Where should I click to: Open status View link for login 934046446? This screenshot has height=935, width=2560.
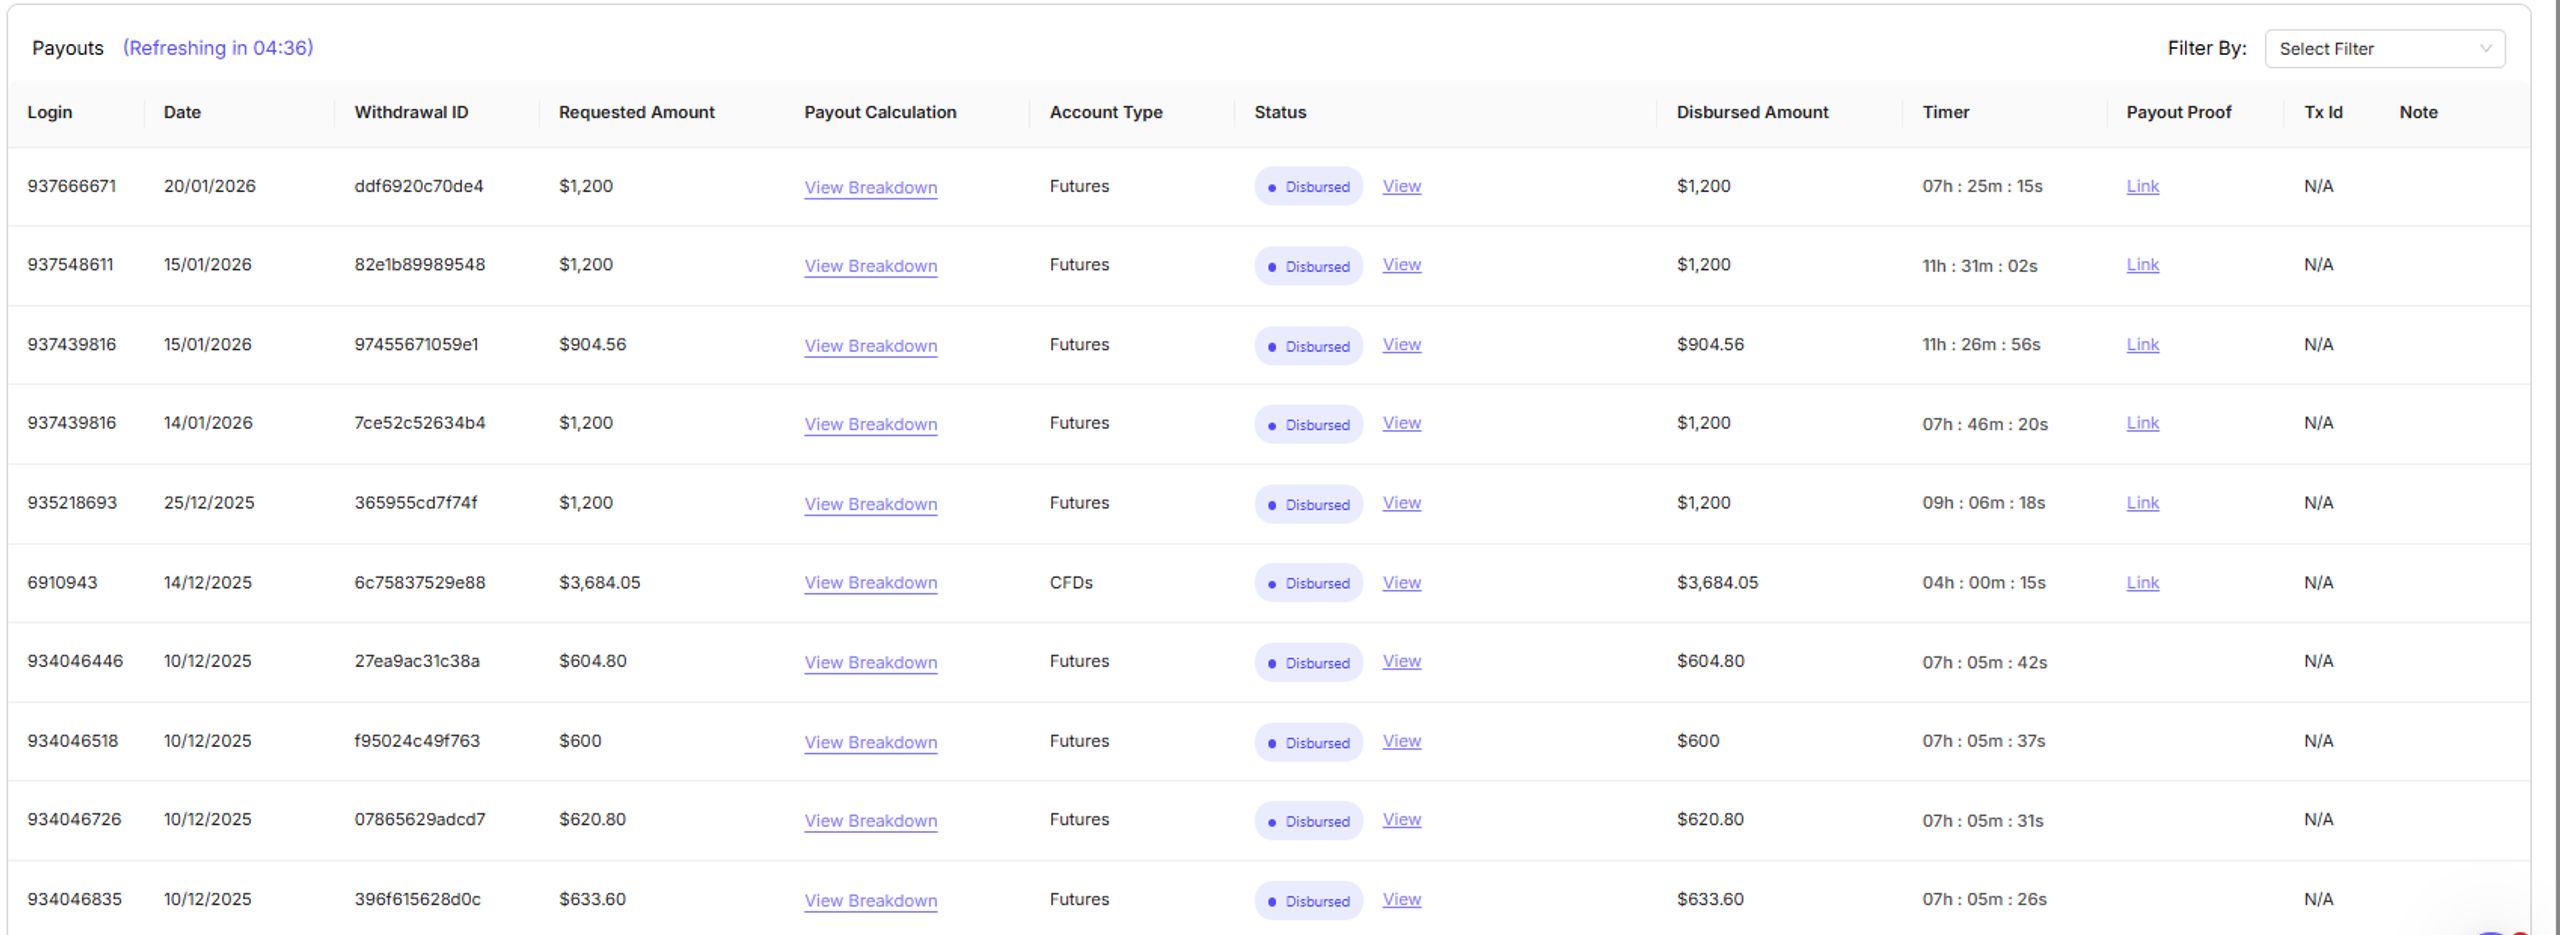[x=1401, y=661]
